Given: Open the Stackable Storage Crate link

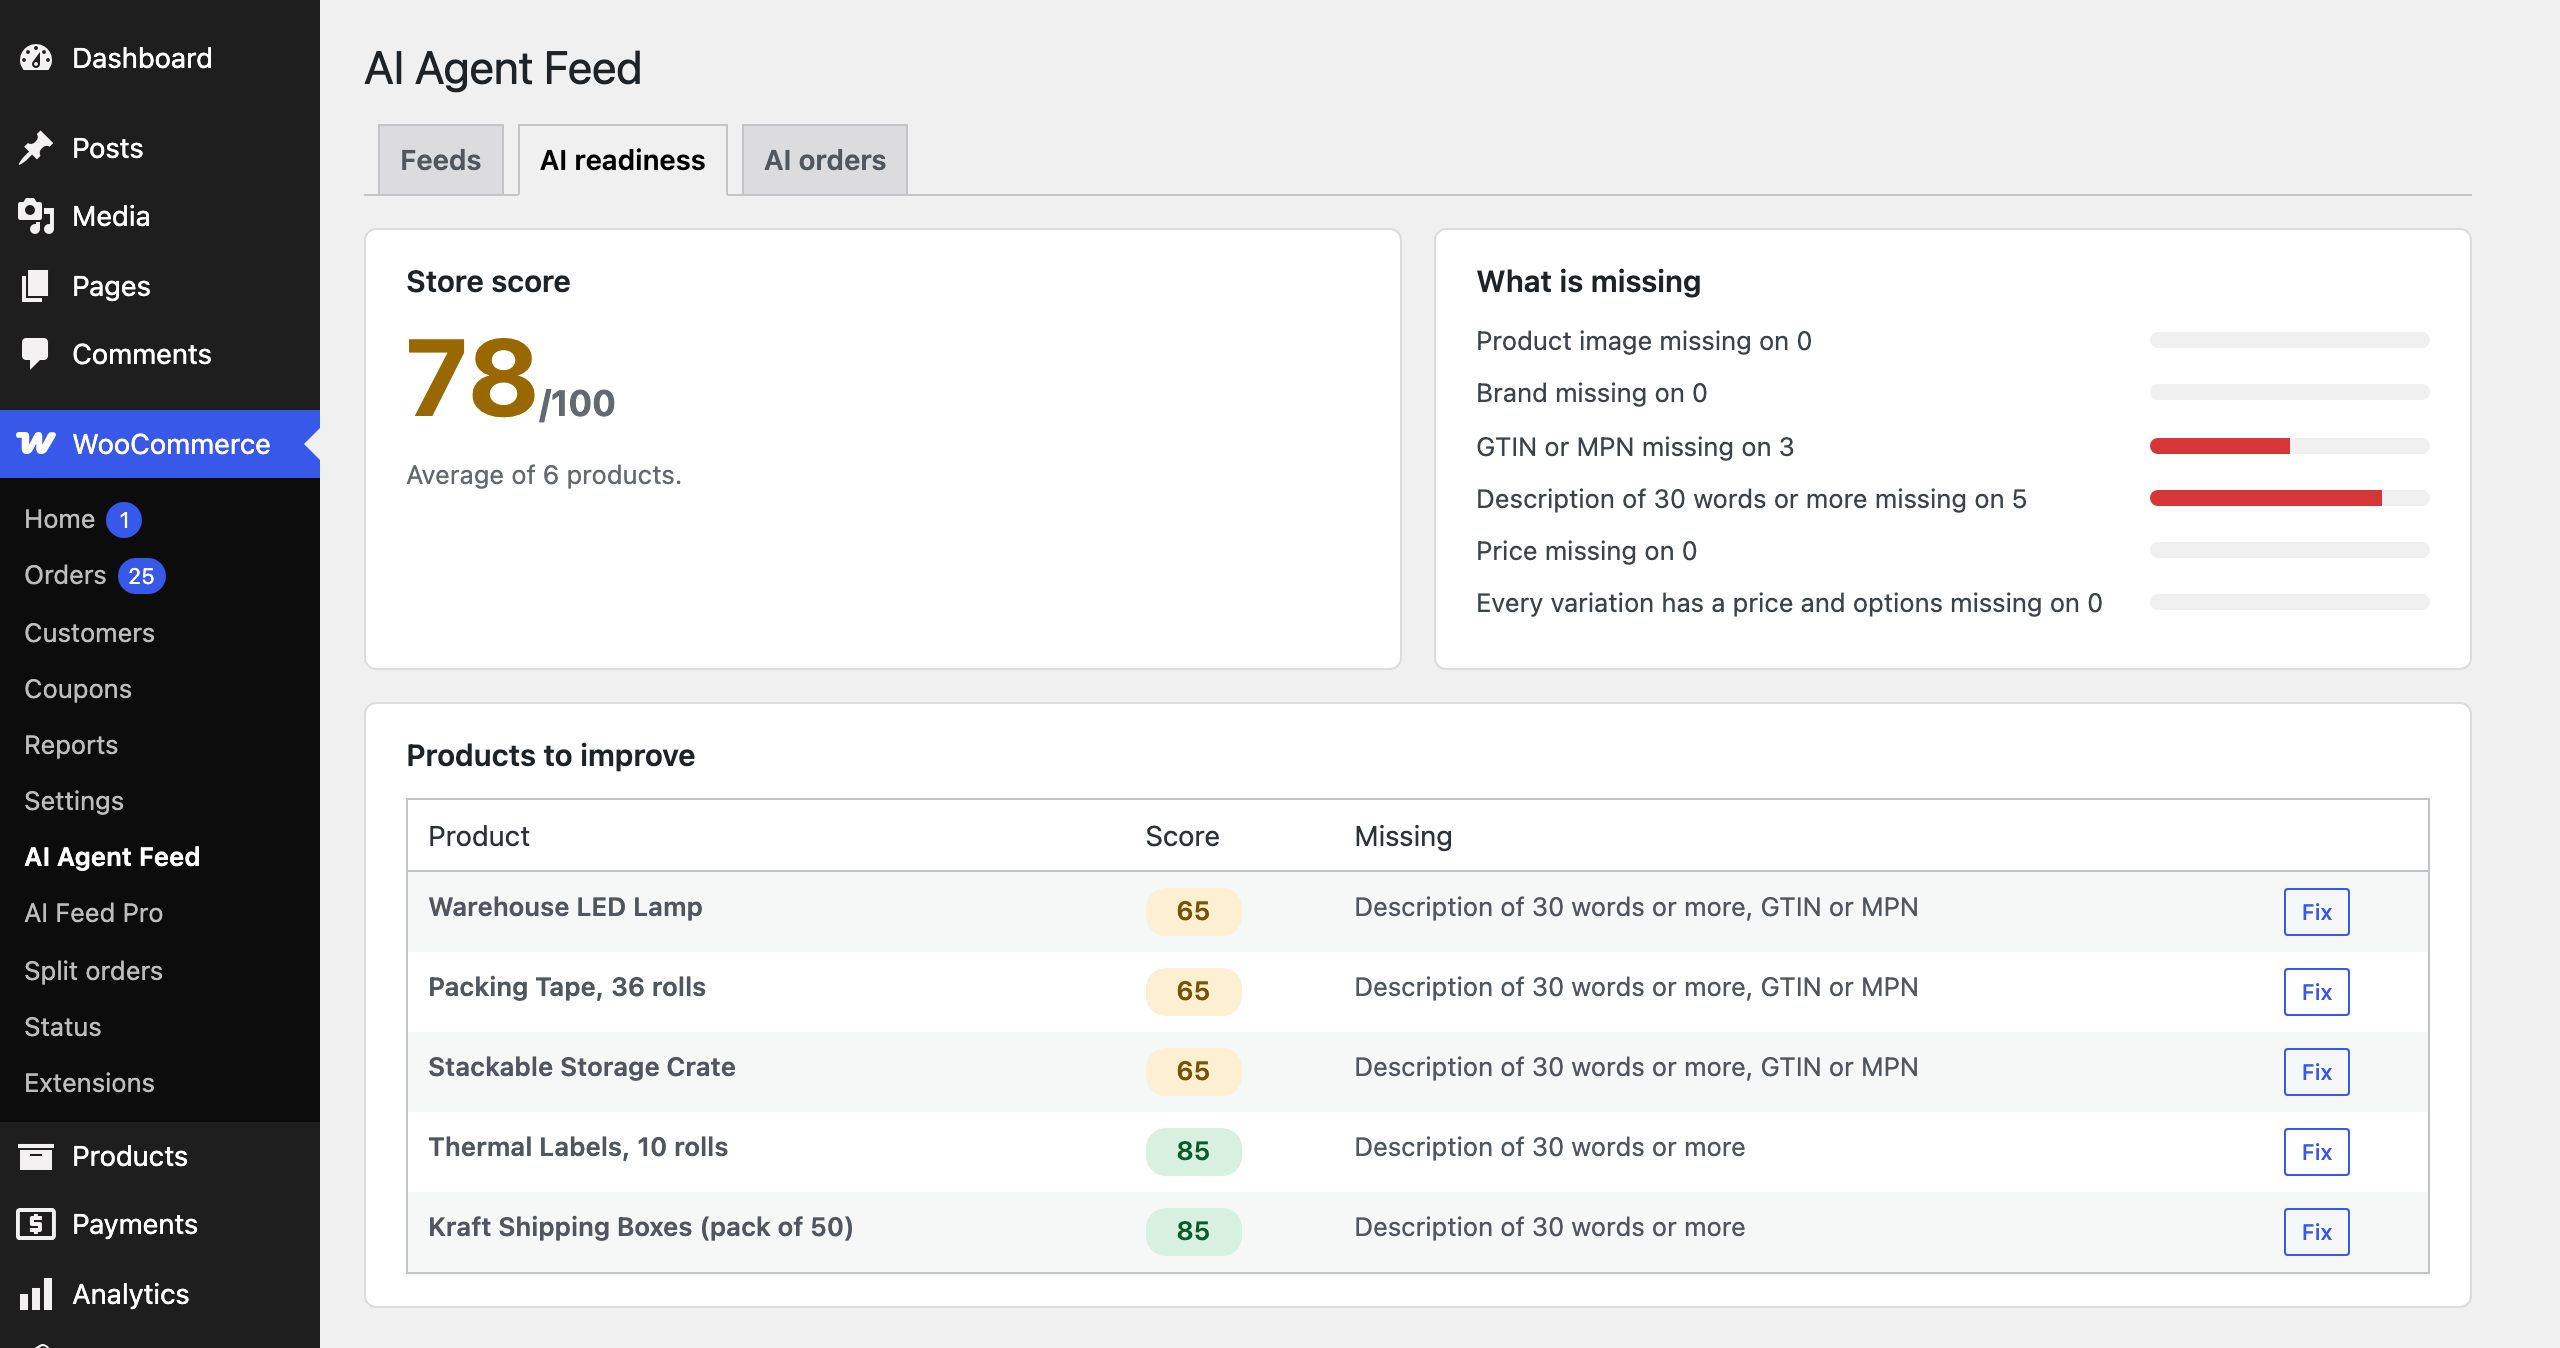Looking at the screenshot, I should point(582,1067).
